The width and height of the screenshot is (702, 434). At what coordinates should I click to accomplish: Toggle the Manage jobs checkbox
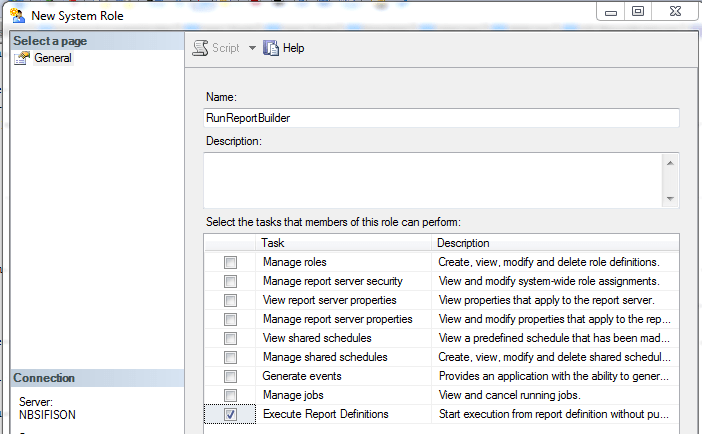tap(231, 395)
